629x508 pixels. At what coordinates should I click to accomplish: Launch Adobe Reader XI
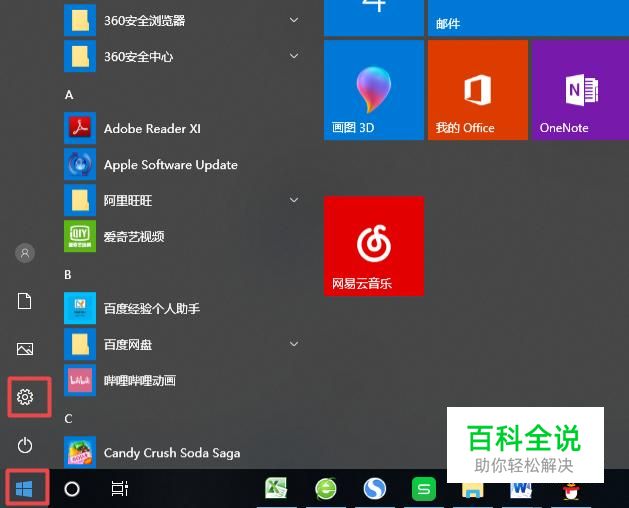[152, 128]
